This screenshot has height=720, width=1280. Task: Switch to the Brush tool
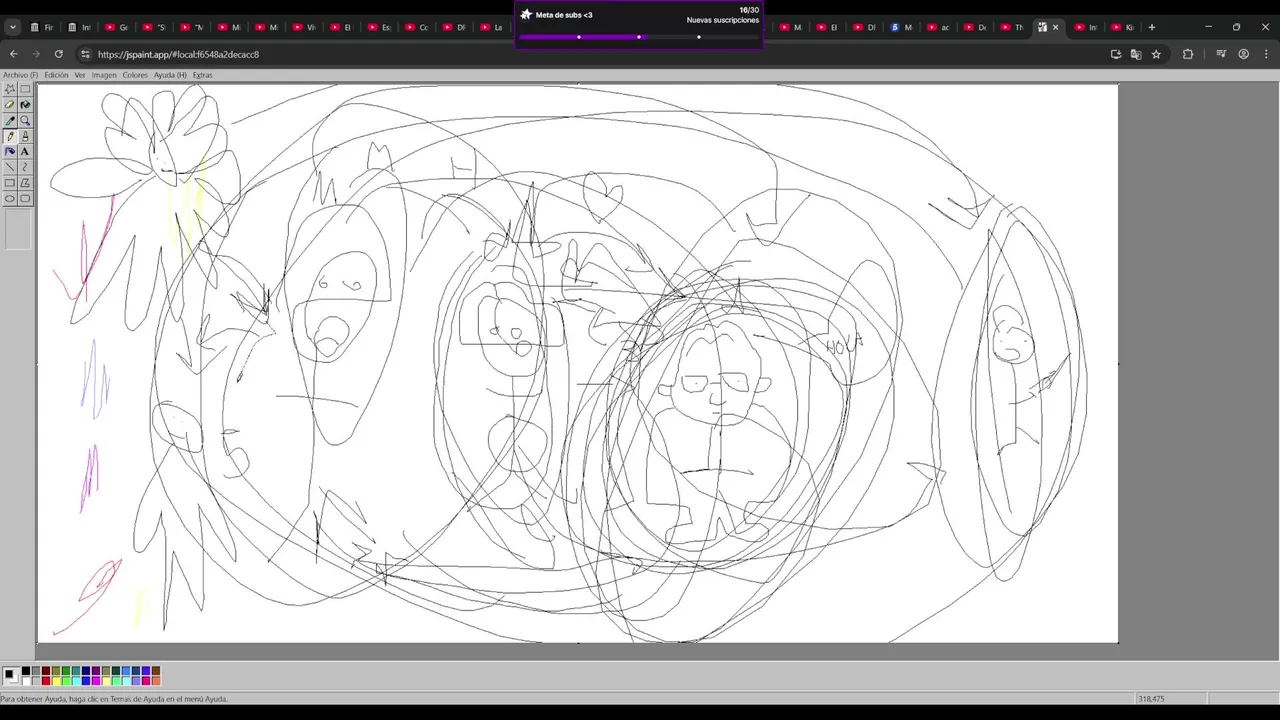pos(25,136)
